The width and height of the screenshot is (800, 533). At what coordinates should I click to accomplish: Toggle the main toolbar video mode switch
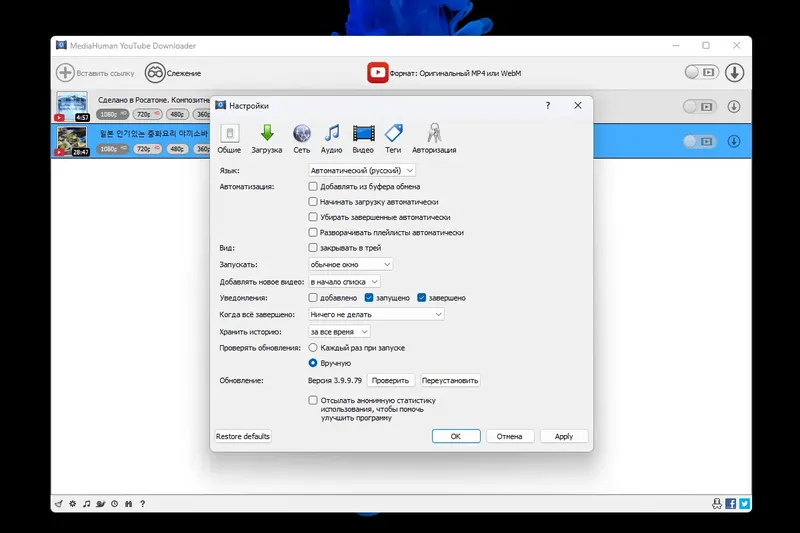702,72
